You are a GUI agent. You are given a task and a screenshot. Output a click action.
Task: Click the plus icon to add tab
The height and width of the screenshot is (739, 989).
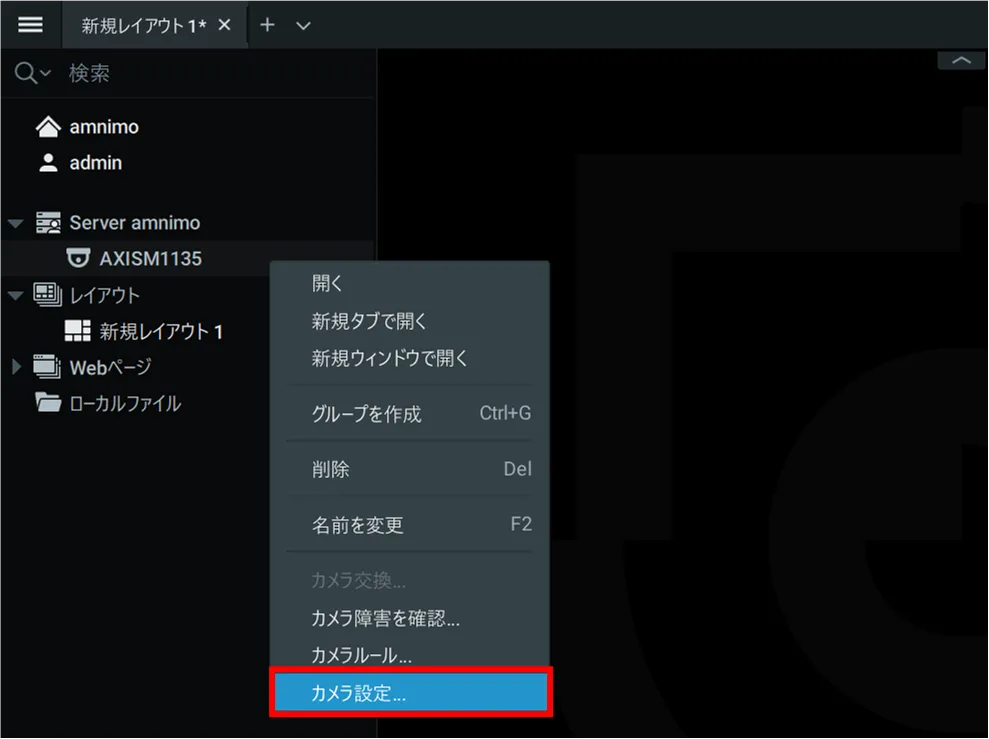click(x=267, y=25)
